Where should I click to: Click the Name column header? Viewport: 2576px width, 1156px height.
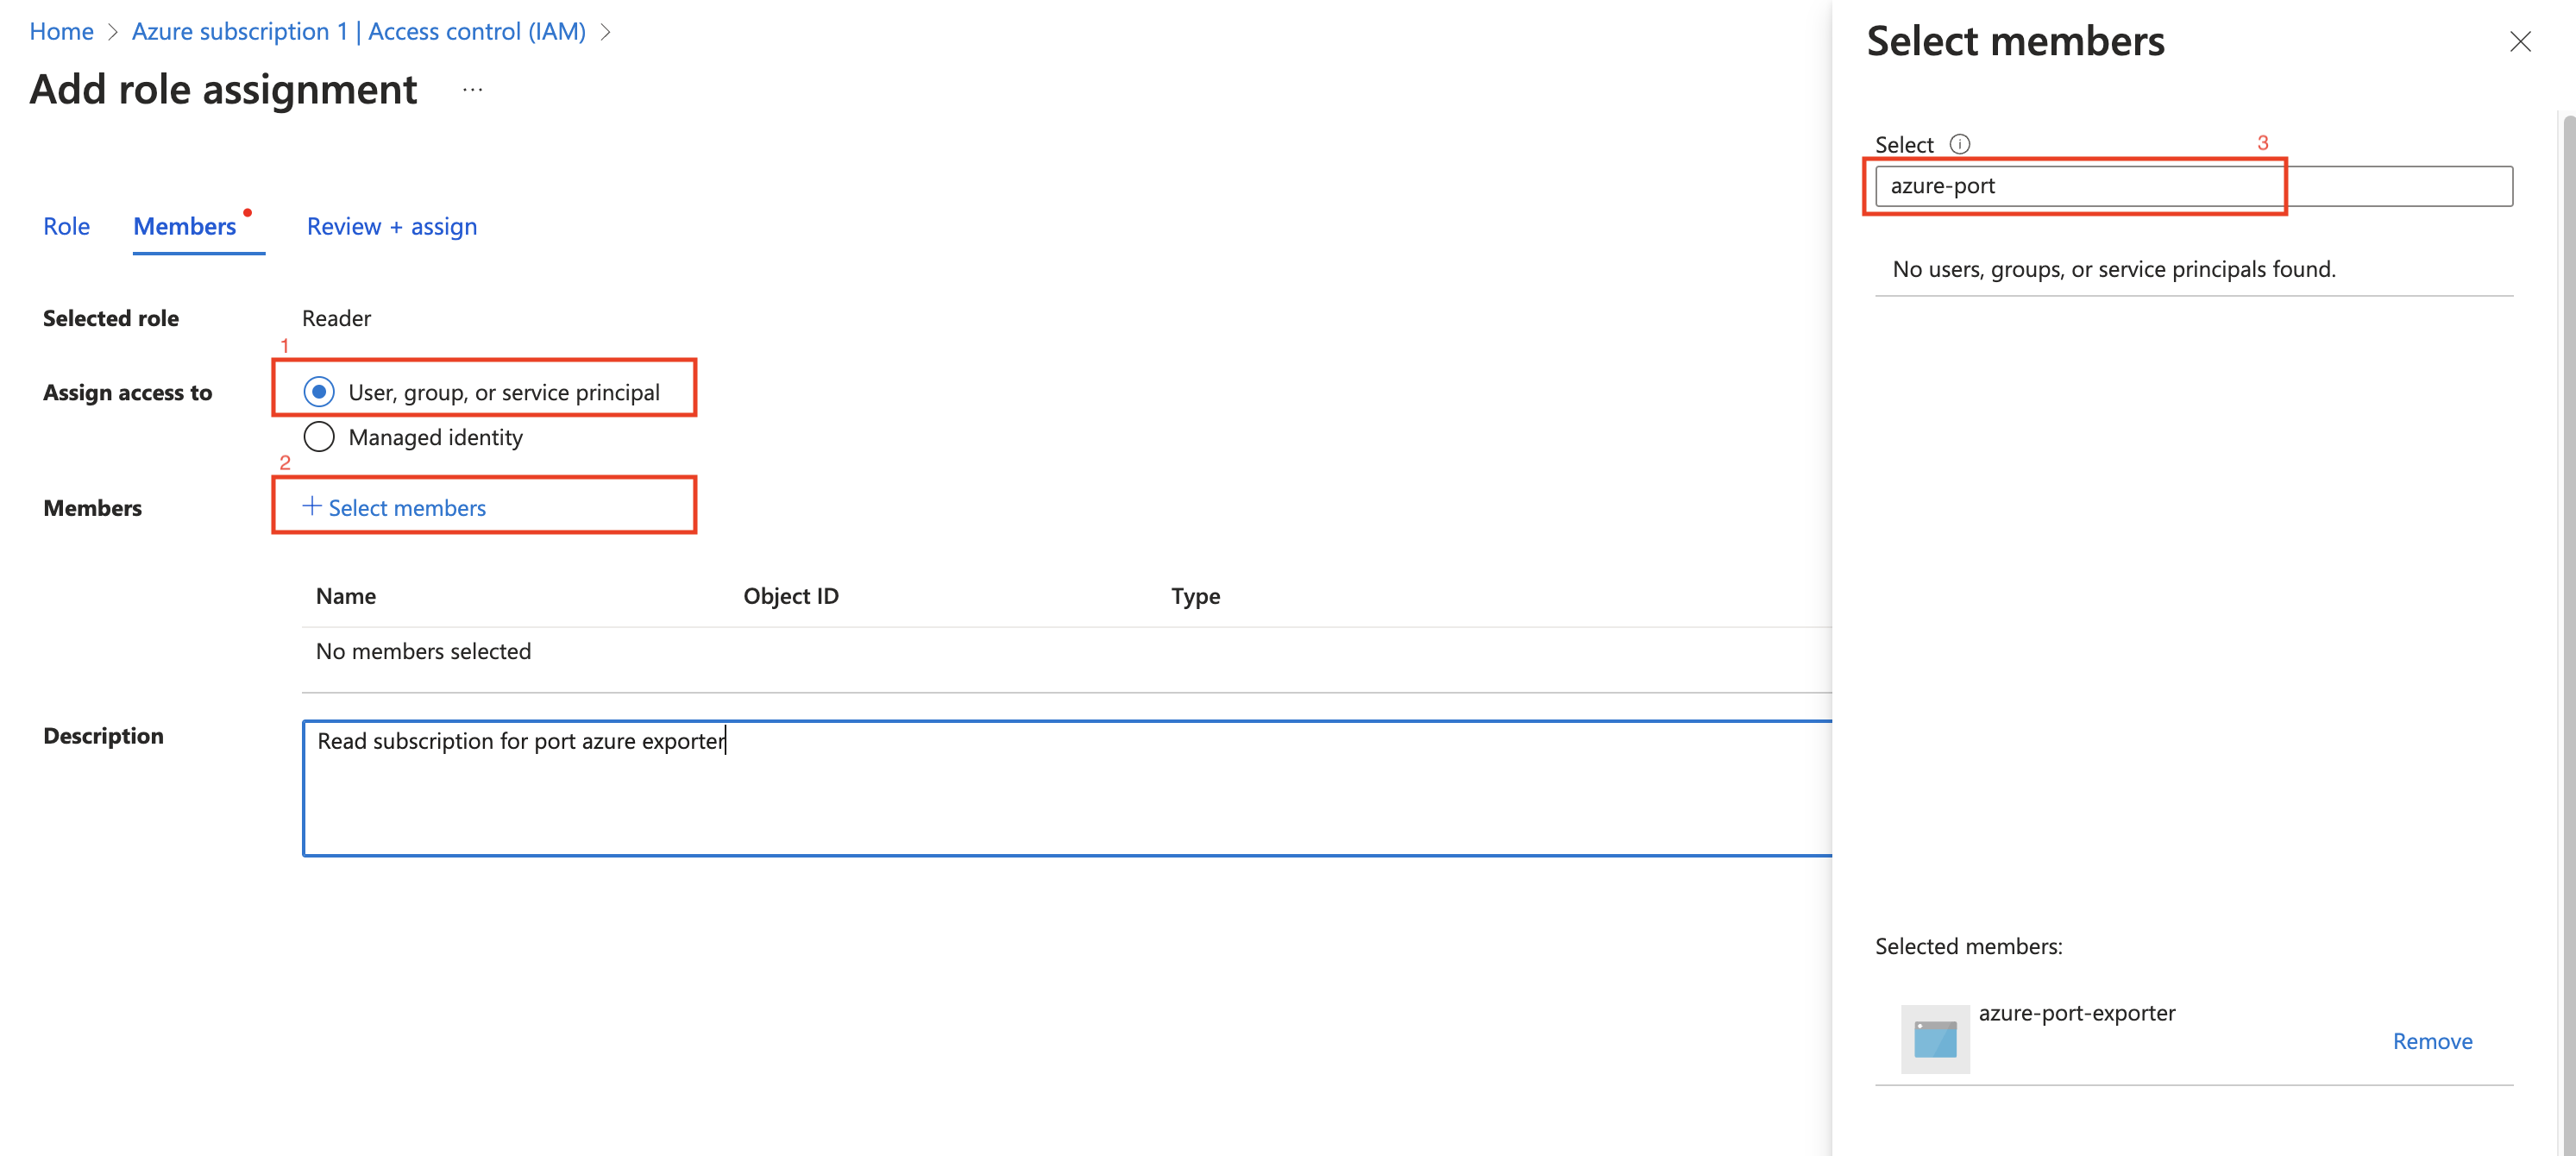345,596
